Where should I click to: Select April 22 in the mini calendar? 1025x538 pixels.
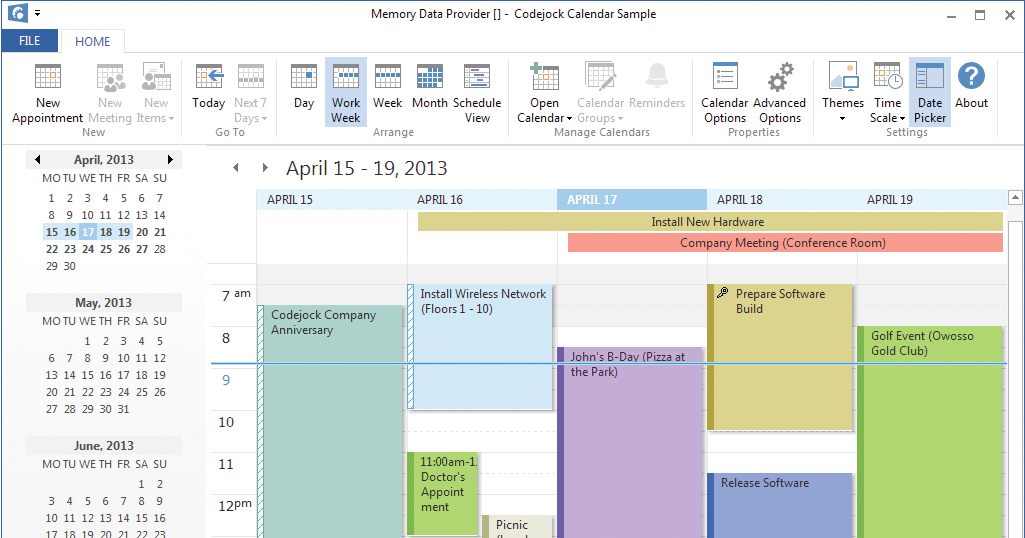point(52,249)
